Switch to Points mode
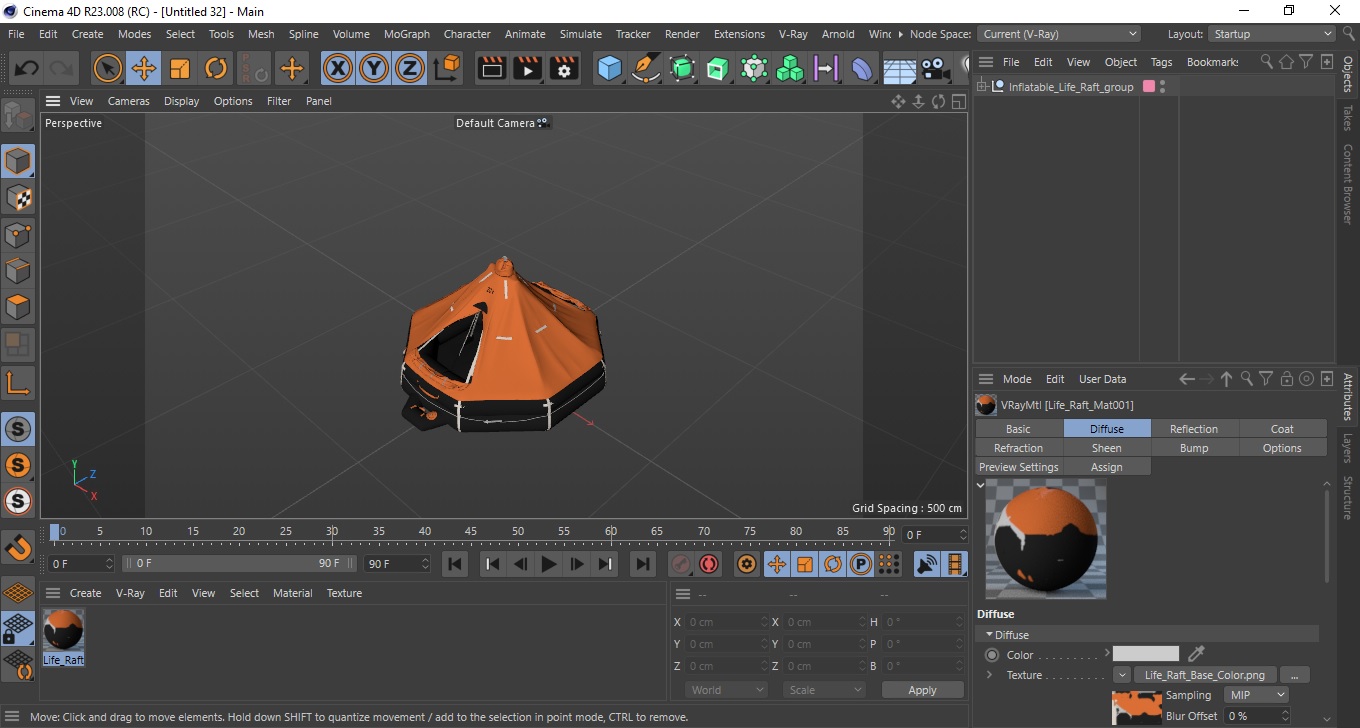The width and height of the screenshot is (1360, 728). pos(18,234)
